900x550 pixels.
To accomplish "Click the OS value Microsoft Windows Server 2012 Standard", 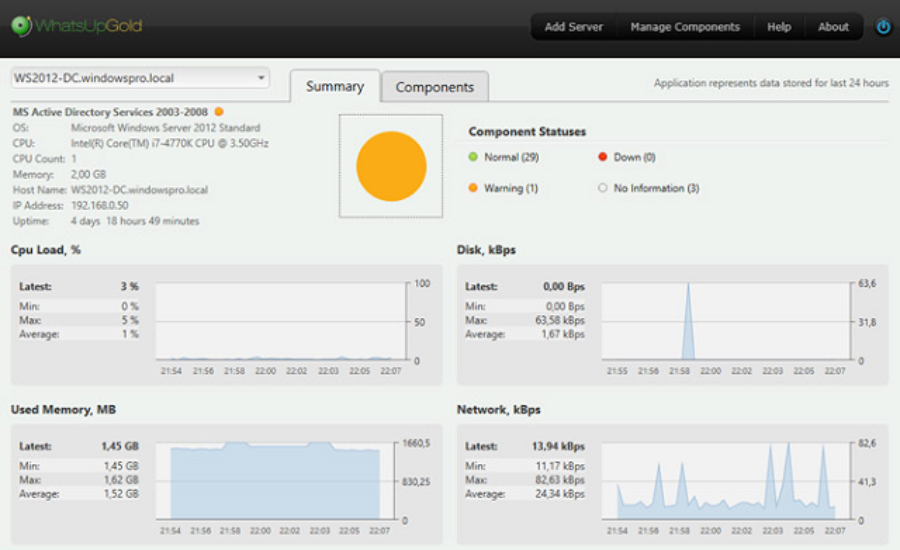I will pyautogui.click(x=165, y=127).
